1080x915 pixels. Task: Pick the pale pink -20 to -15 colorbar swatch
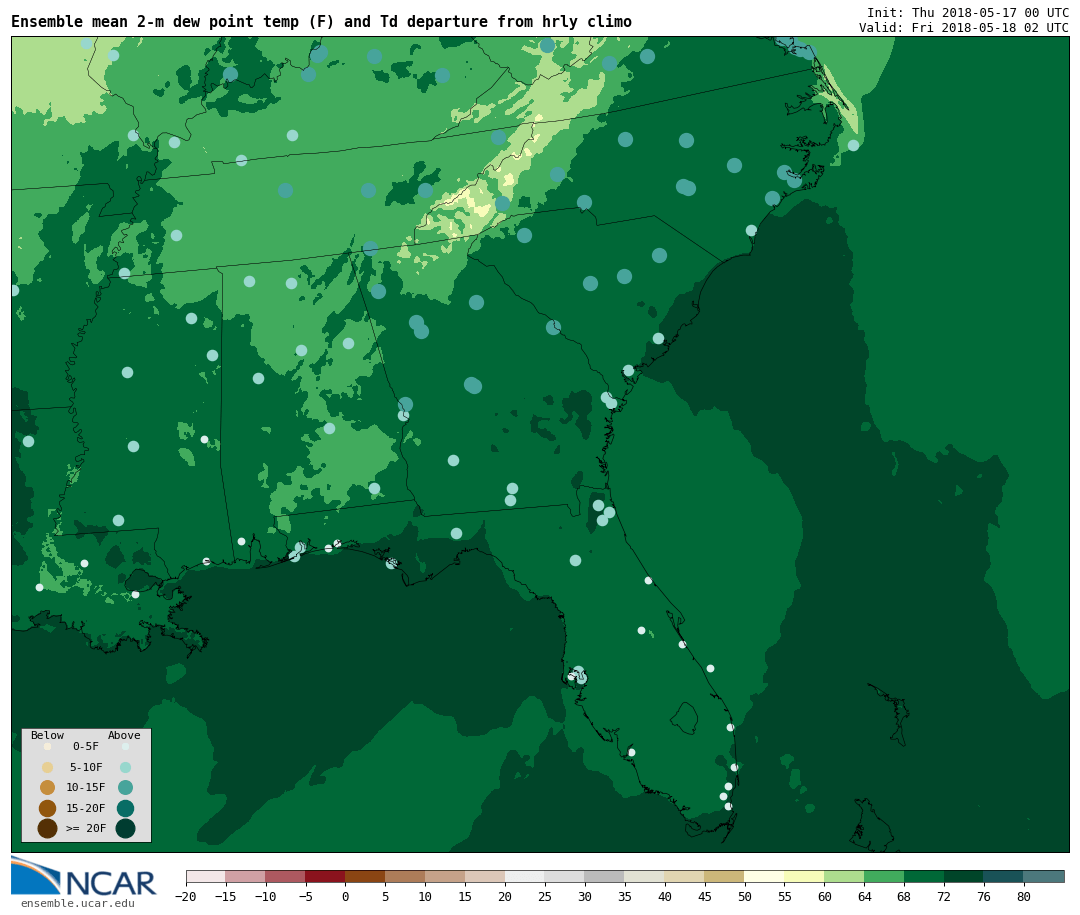tap(206, 876)
